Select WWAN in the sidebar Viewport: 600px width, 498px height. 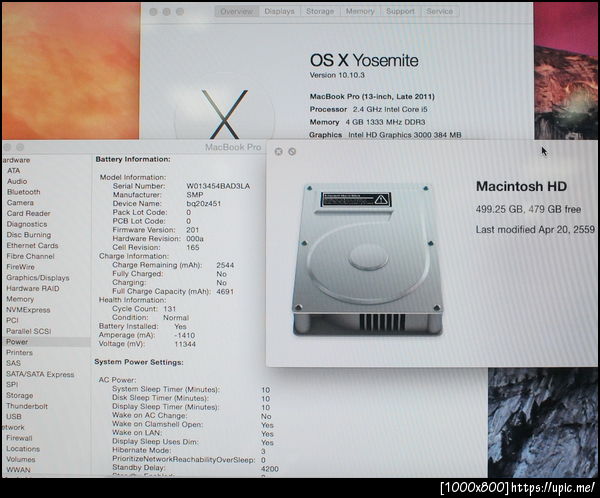click(x=18, y=470)
